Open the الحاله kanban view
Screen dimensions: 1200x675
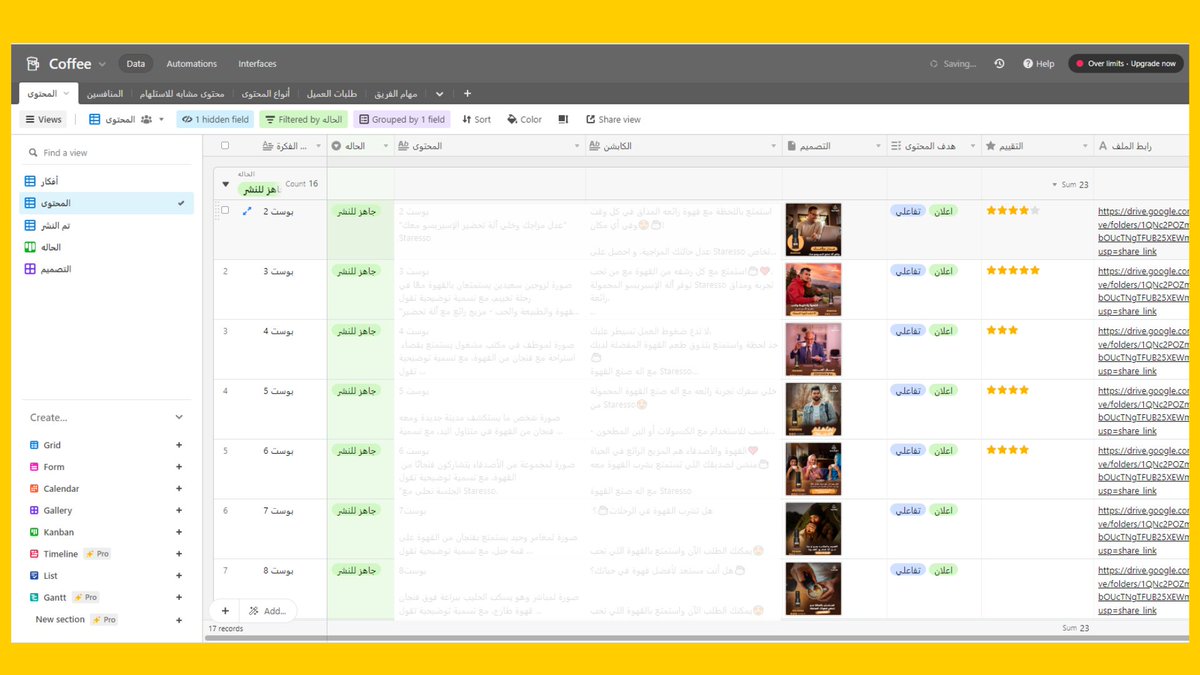(107, 247)
